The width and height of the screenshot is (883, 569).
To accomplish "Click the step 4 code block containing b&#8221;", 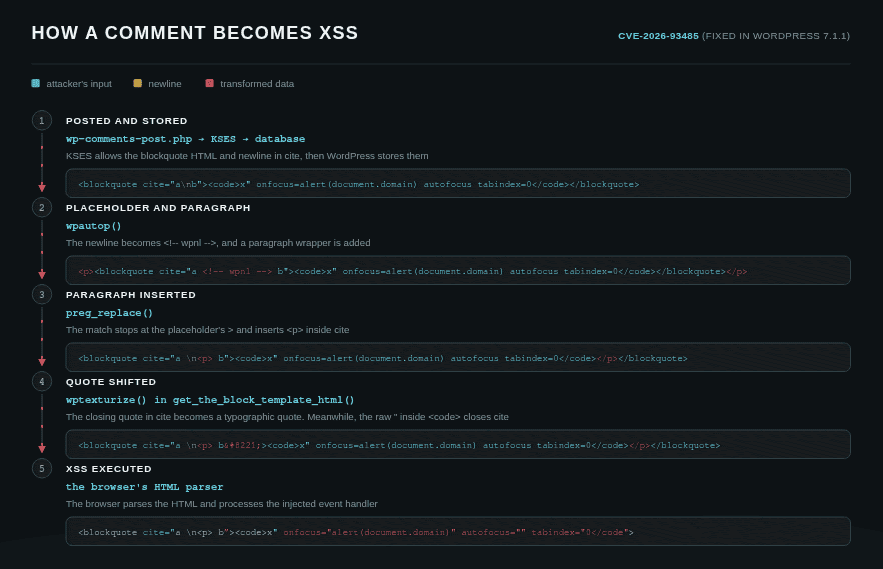I will [x=458, y=444].
